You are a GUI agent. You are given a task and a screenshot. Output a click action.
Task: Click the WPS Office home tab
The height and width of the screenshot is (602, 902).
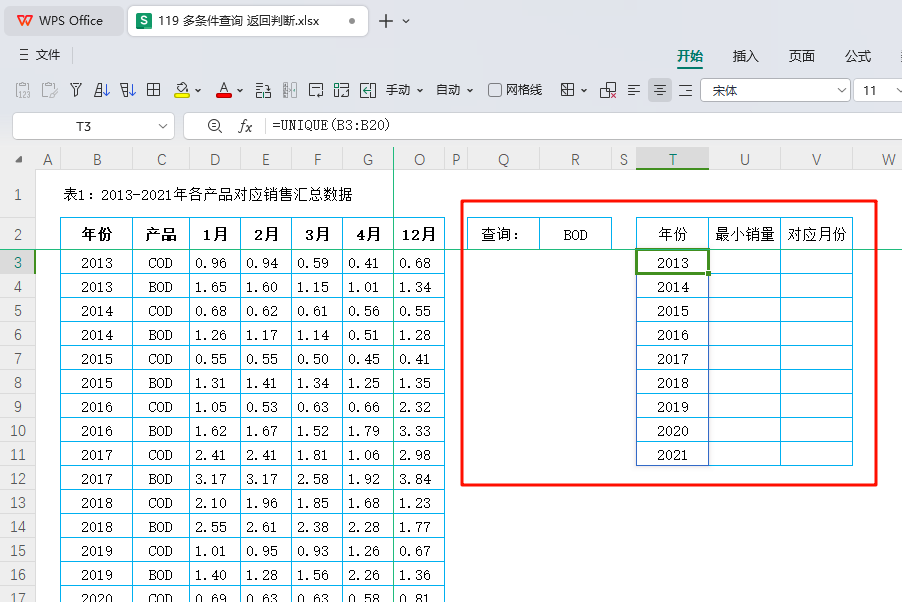point(63,21)
